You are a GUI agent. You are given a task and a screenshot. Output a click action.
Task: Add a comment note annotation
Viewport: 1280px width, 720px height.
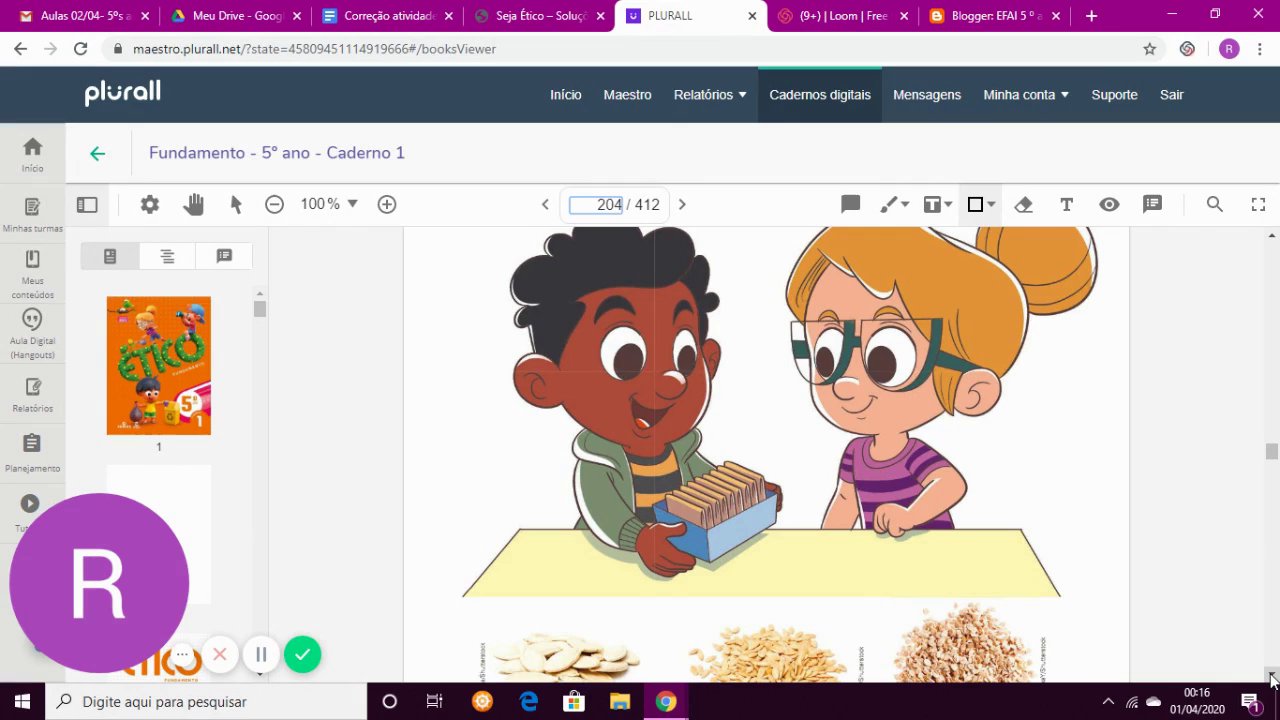[x=851, y=204]
